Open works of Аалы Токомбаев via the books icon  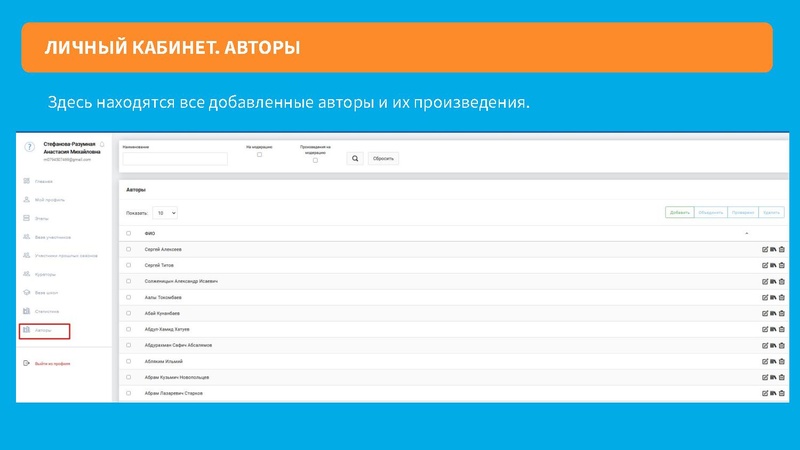pyautogui.click(x=773, y=297)
